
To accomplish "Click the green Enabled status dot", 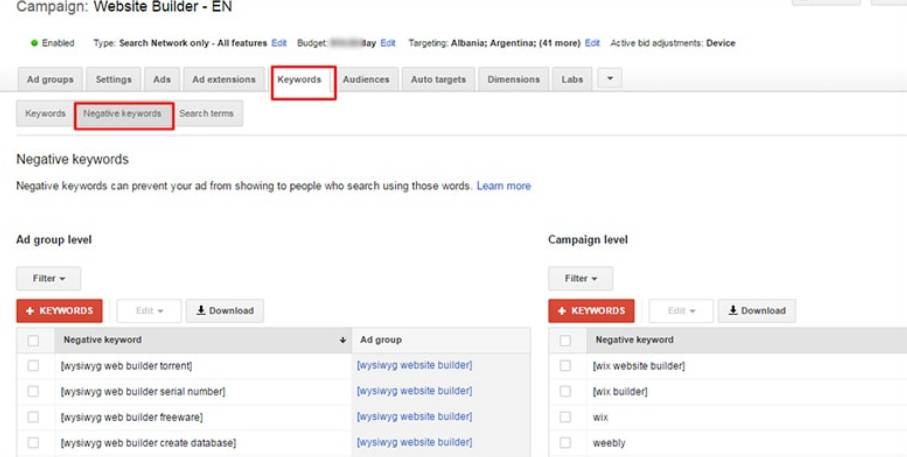I will (x=34, y=44).
